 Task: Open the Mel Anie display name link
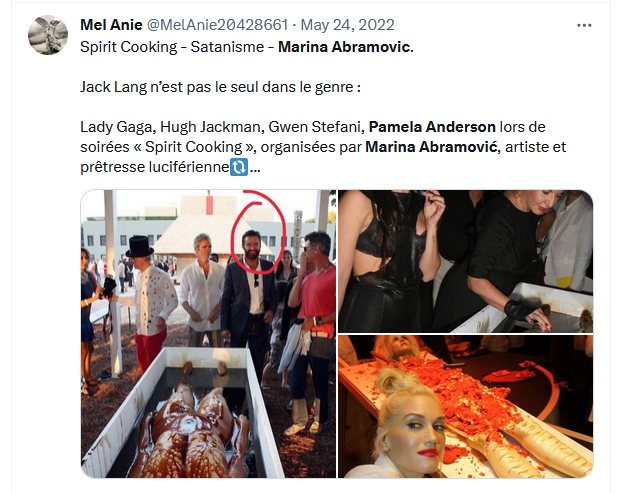111,25
